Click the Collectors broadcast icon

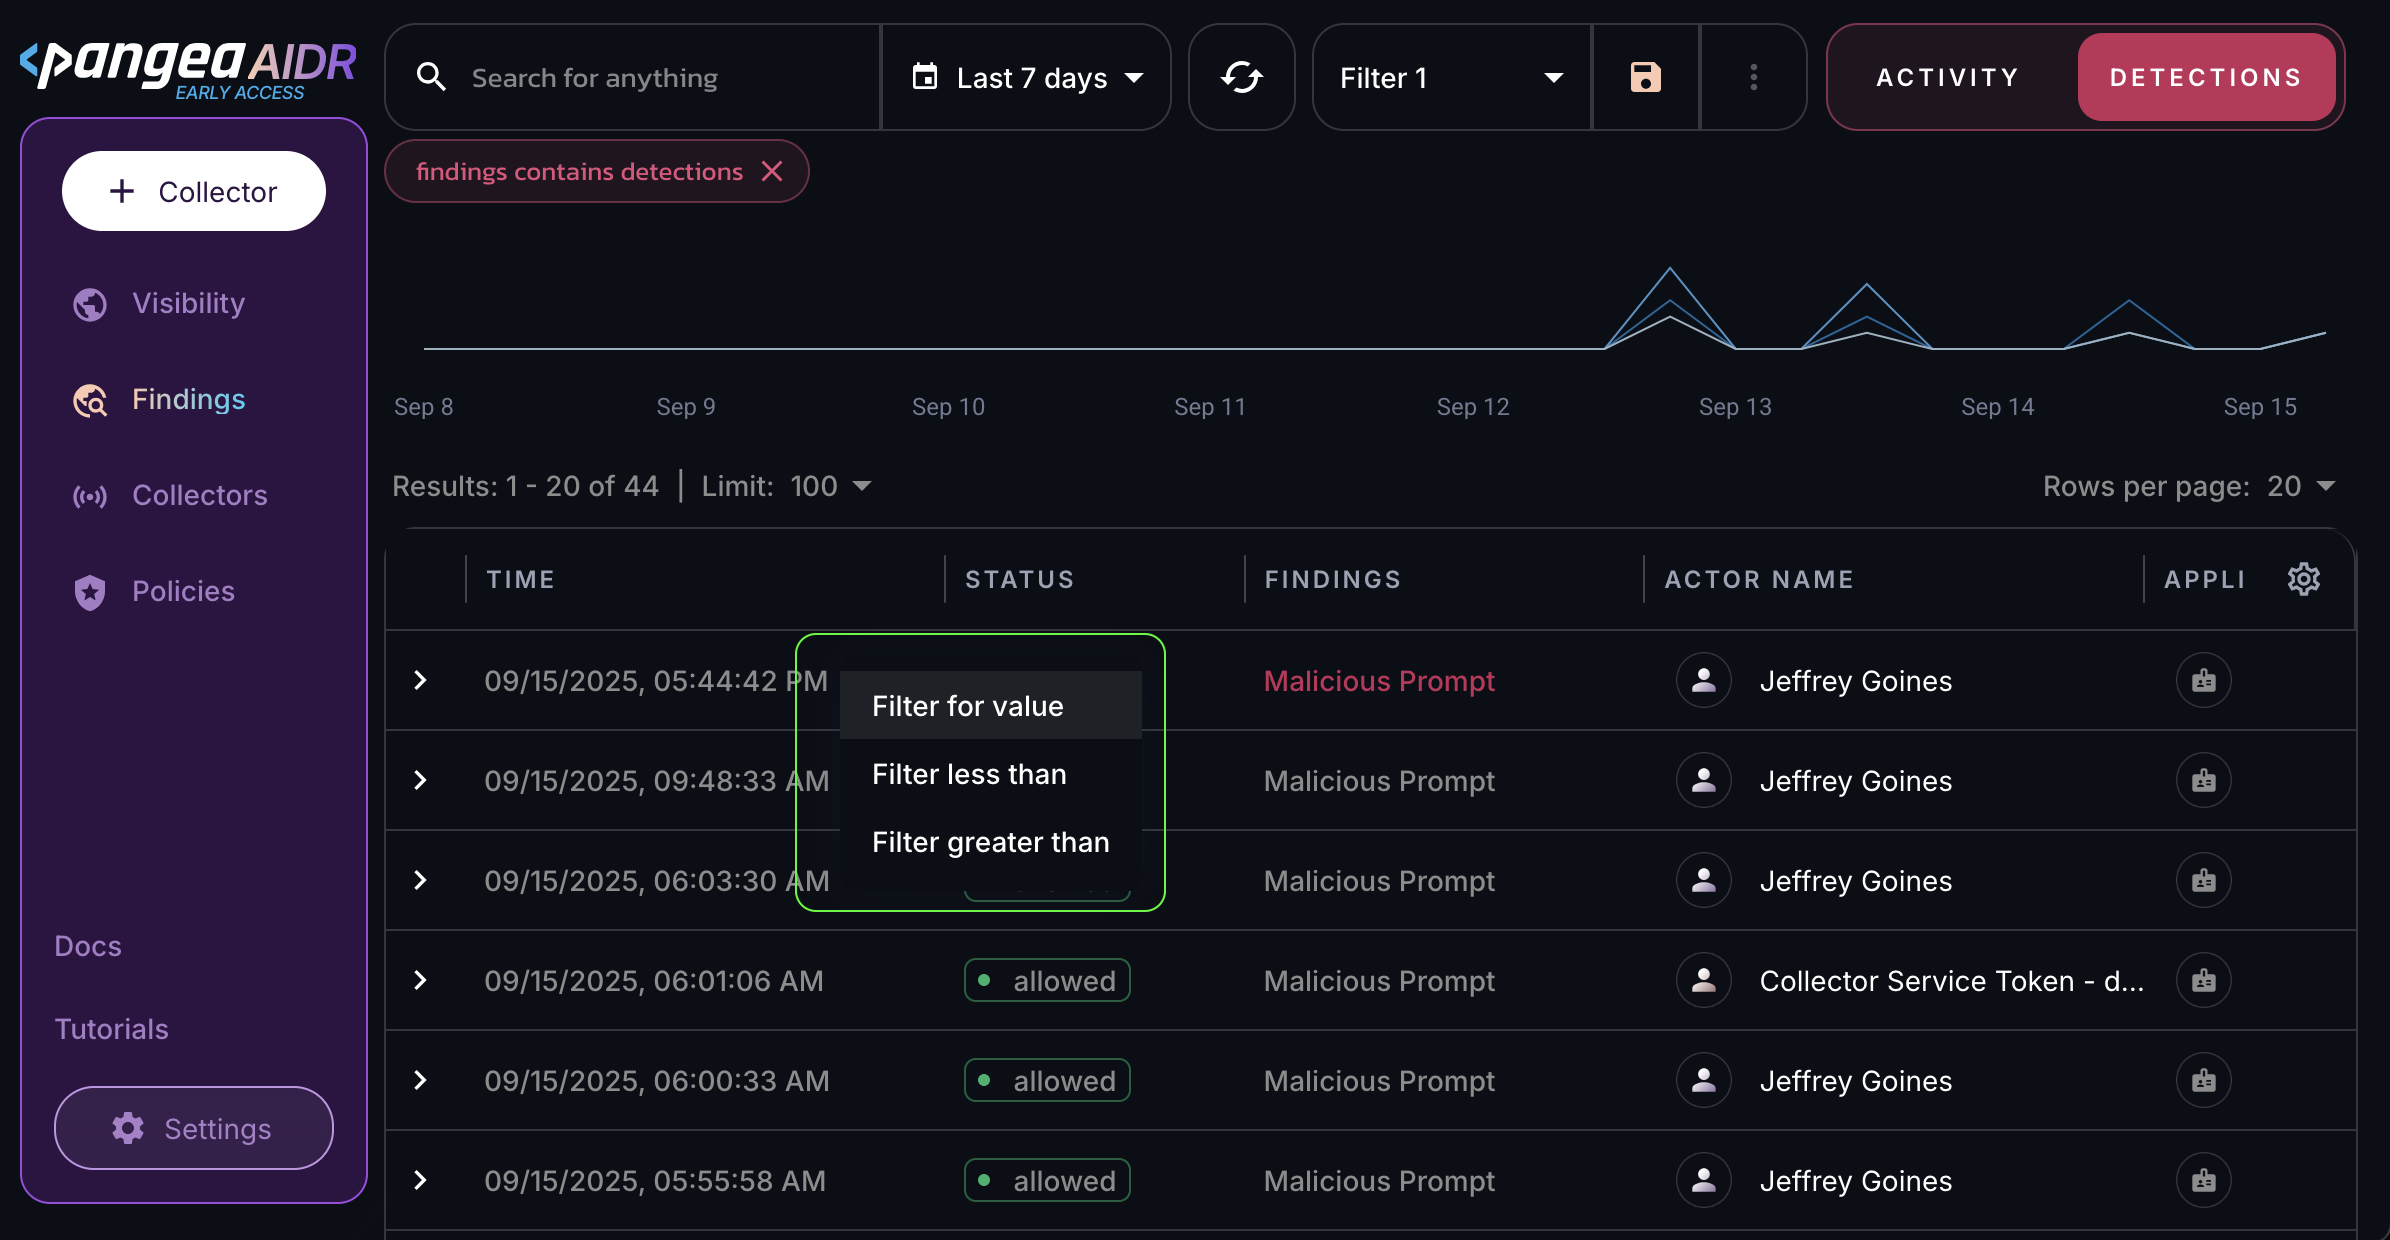click(90, 496)
